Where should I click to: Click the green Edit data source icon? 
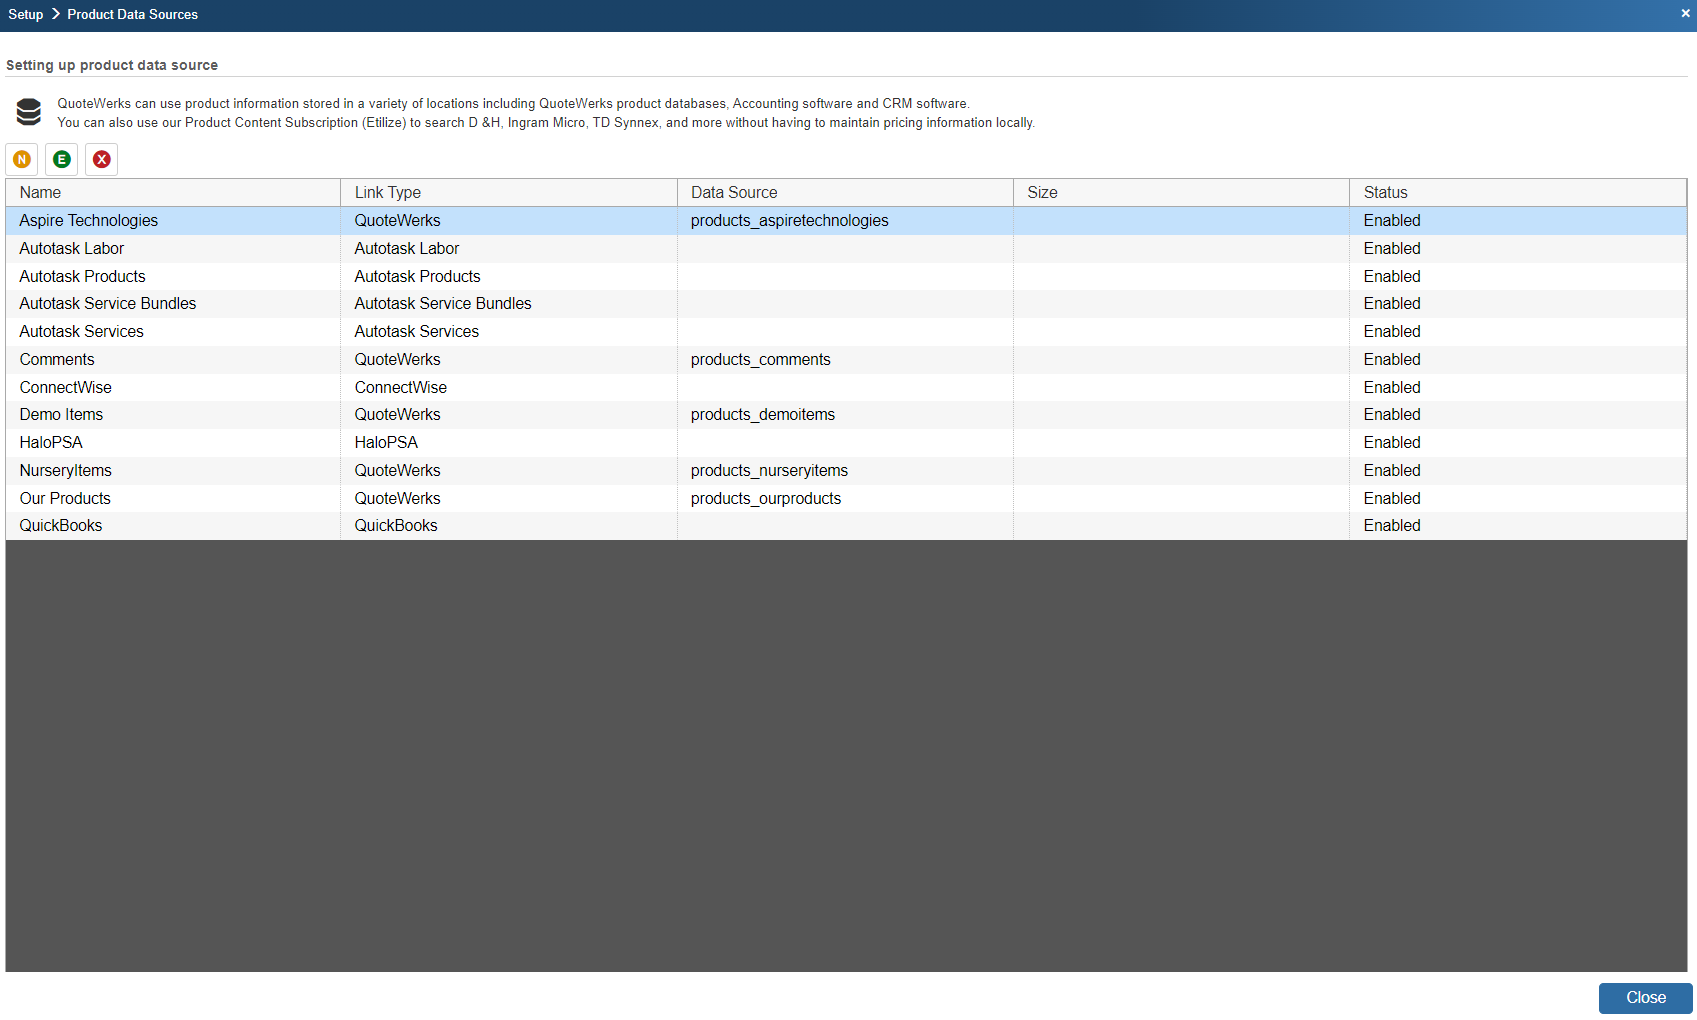[62, 160]
